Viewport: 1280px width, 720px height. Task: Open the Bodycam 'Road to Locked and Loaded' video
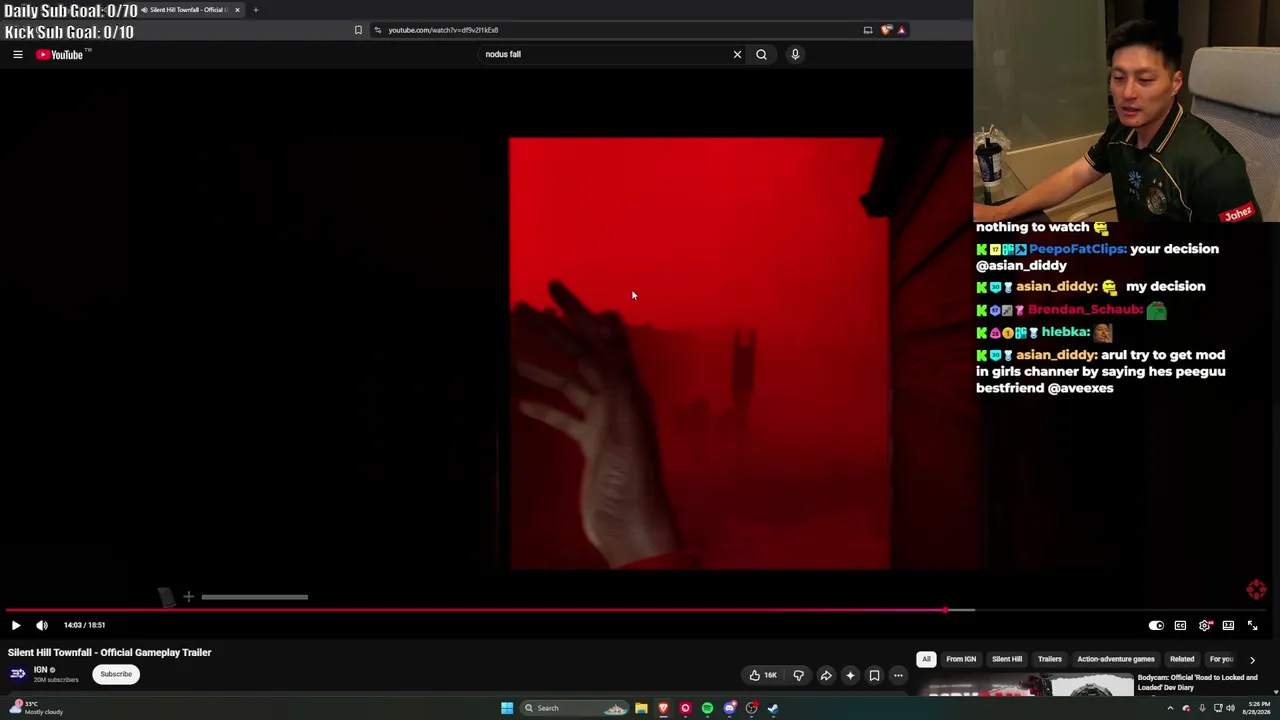[x=1197, y=682]
